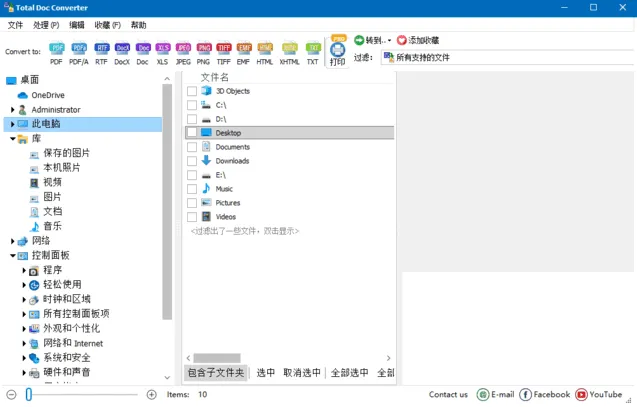This screenshot has width=637, height=407.
Task: Open the 帮助 menu
Action: click(x=139, y=25)
